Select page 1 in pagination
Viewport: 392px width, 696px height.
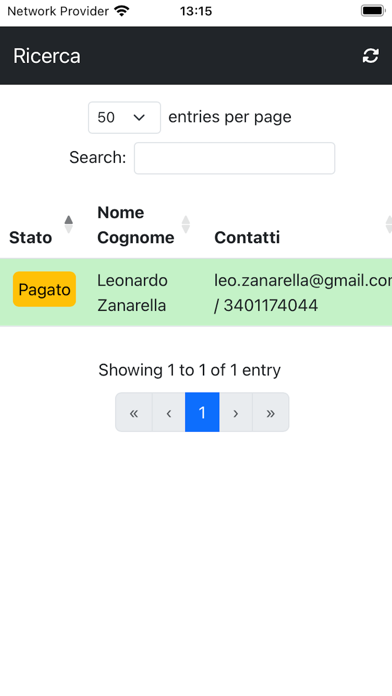pyautogui.click(x=202, y=412)
